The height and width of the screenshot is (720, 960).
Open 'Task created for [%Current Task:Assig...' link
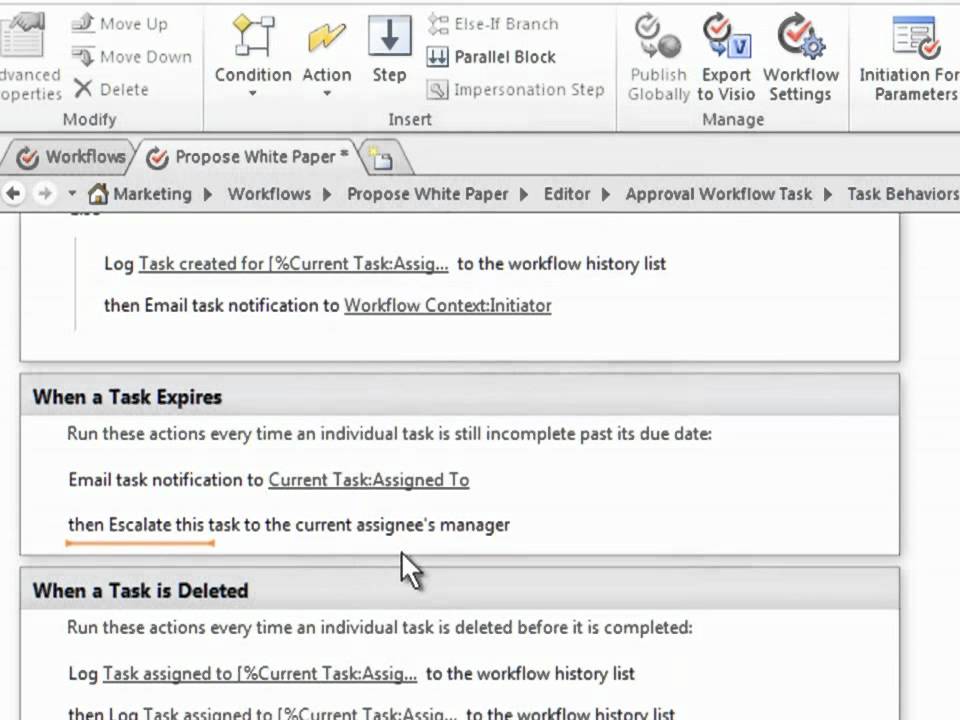pyautogui.click(x=293, y=264)
